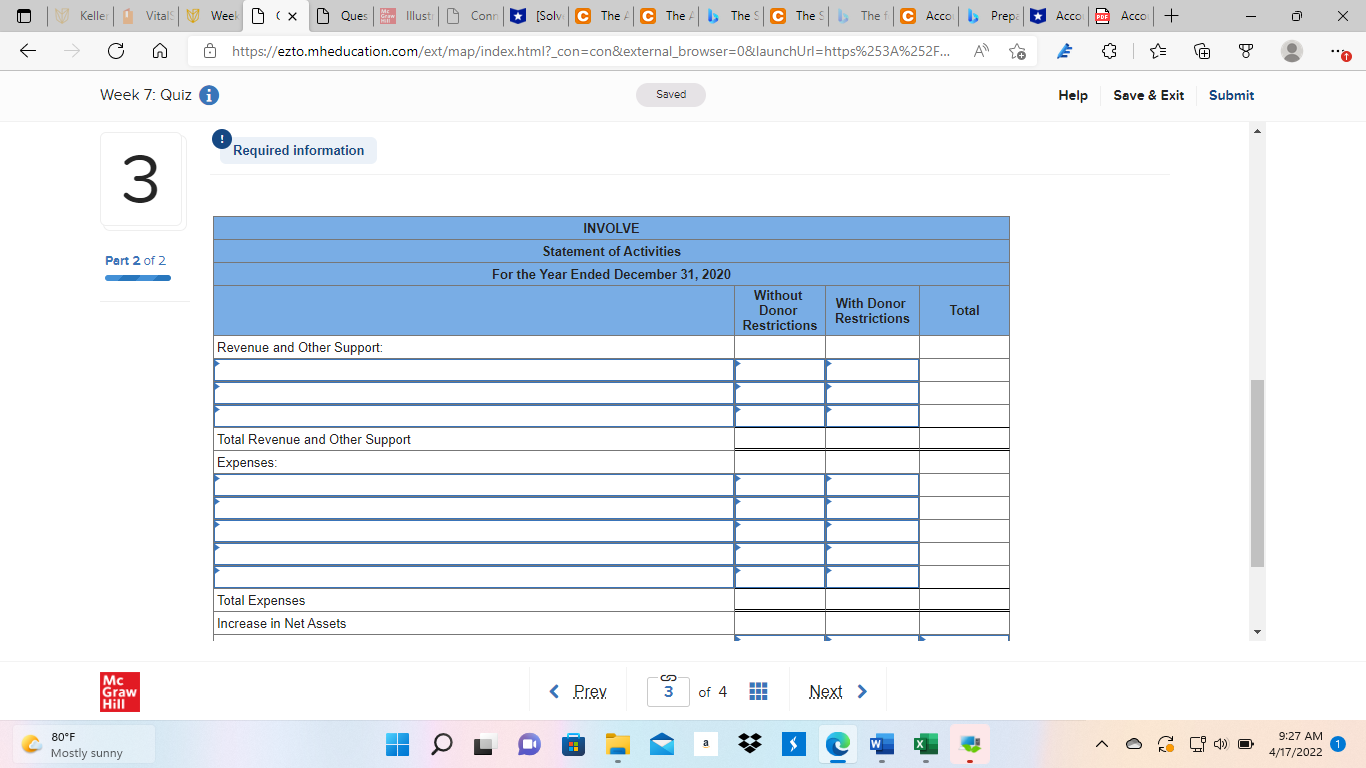
Task: Click the page scrollbar down arrow
Action: (x=1257, y=632)
